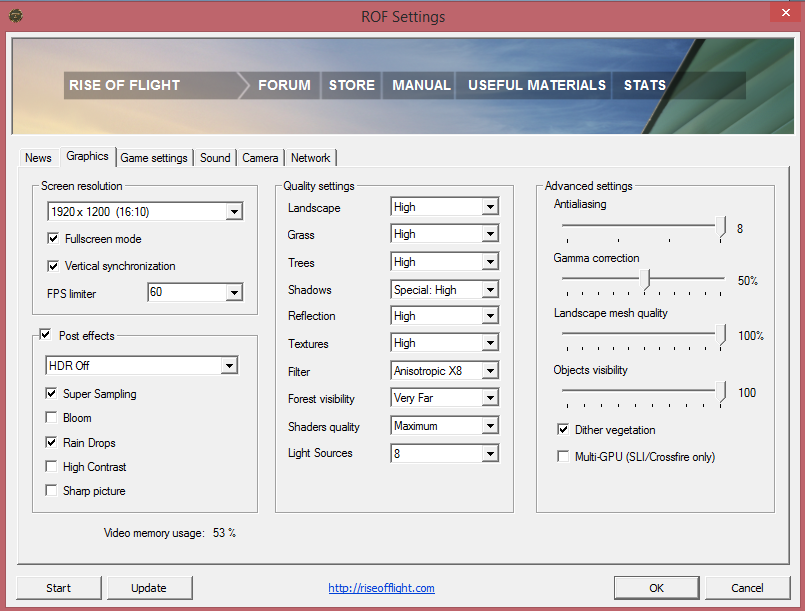Open the STATS banner link
This screenshot has height=611, width=805.
pyautogui.click(x=644, y=85)
